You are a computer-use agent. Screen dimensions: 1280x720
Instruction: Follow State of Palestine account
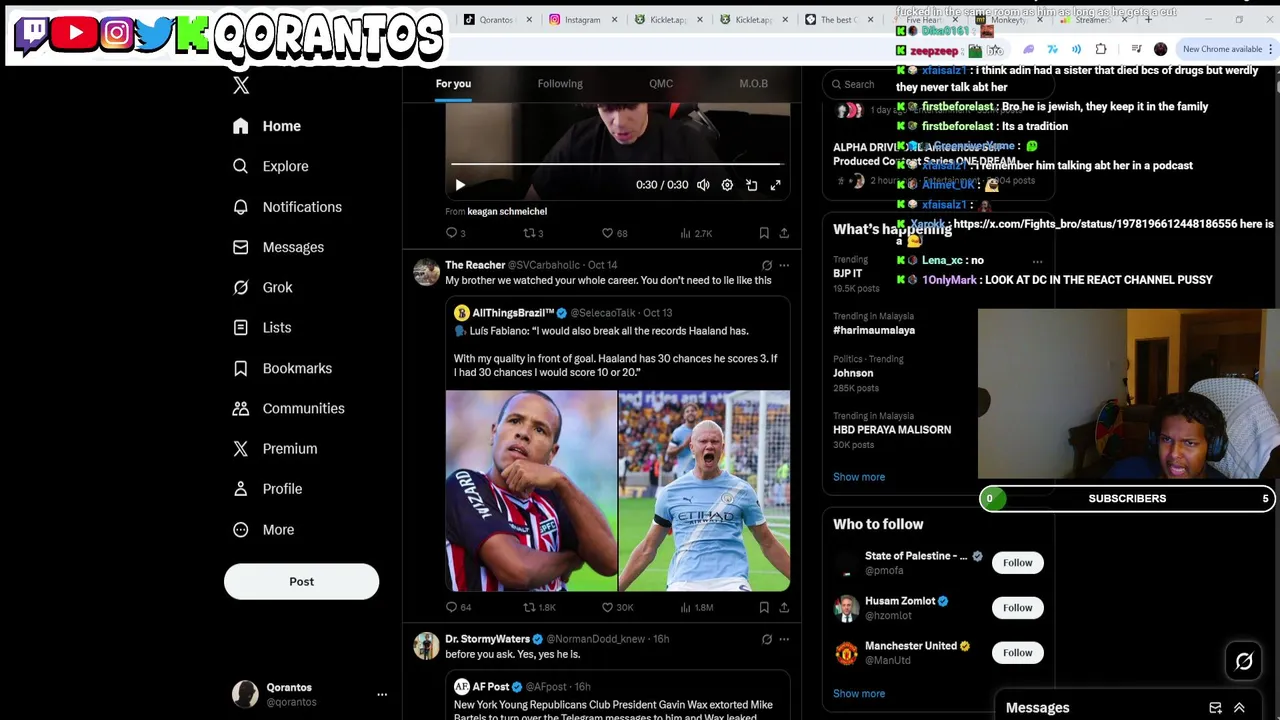1017,563
